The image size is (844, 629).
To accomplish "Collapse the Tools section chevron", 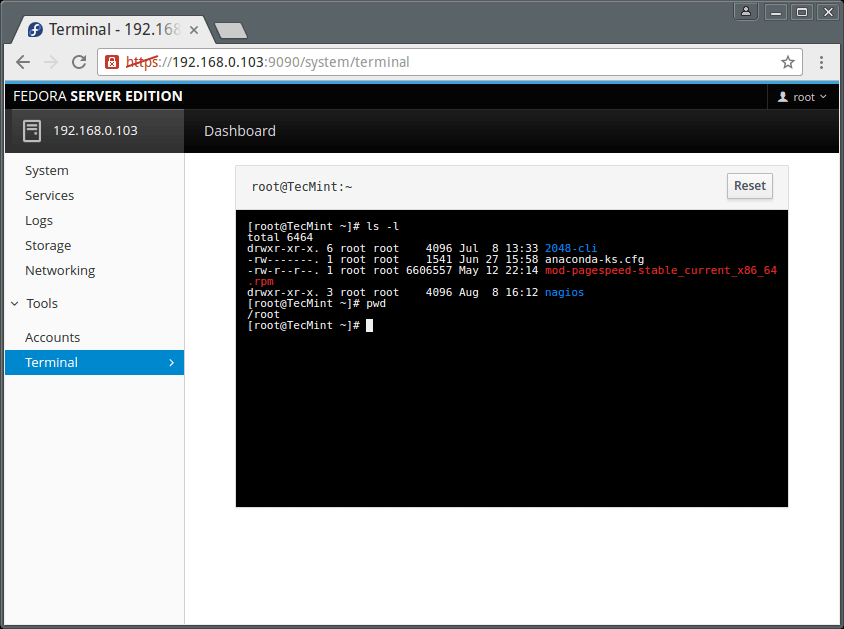I will coord(14,304).
